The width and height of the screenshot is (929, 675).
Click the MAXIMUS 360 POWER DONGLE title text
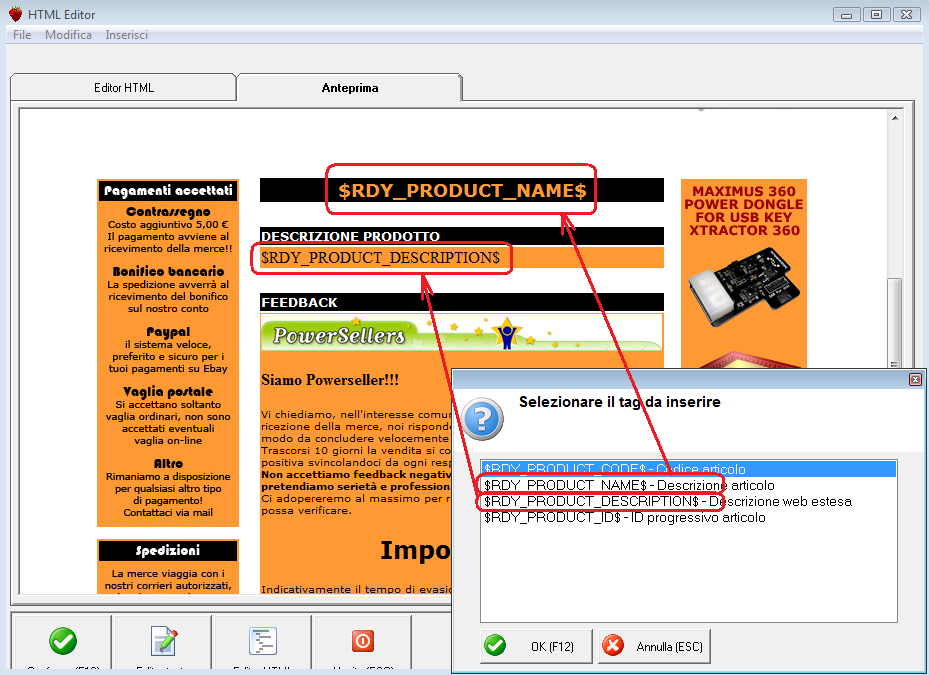point(744,210)
